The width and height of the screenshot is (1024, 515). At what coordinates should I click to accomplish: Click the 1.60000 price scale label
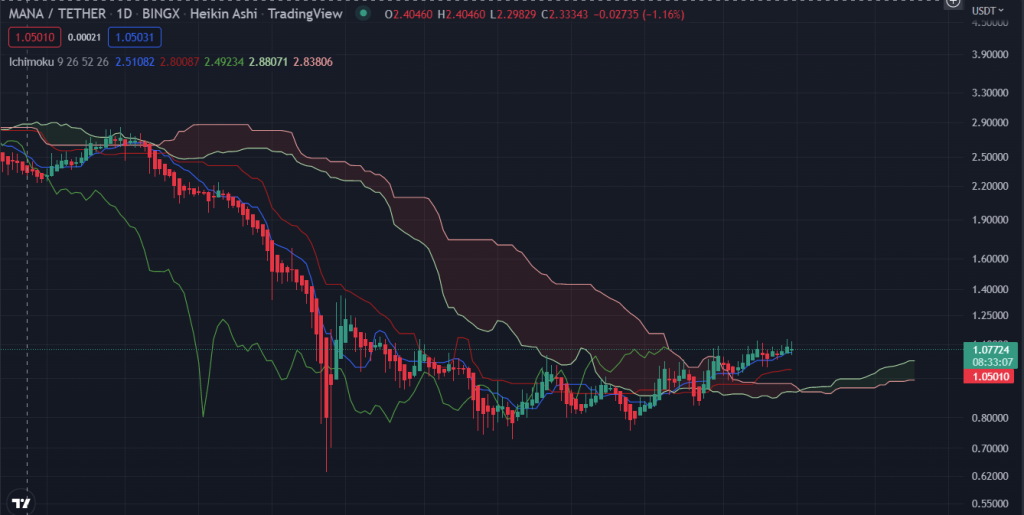(x=990, y=258)
